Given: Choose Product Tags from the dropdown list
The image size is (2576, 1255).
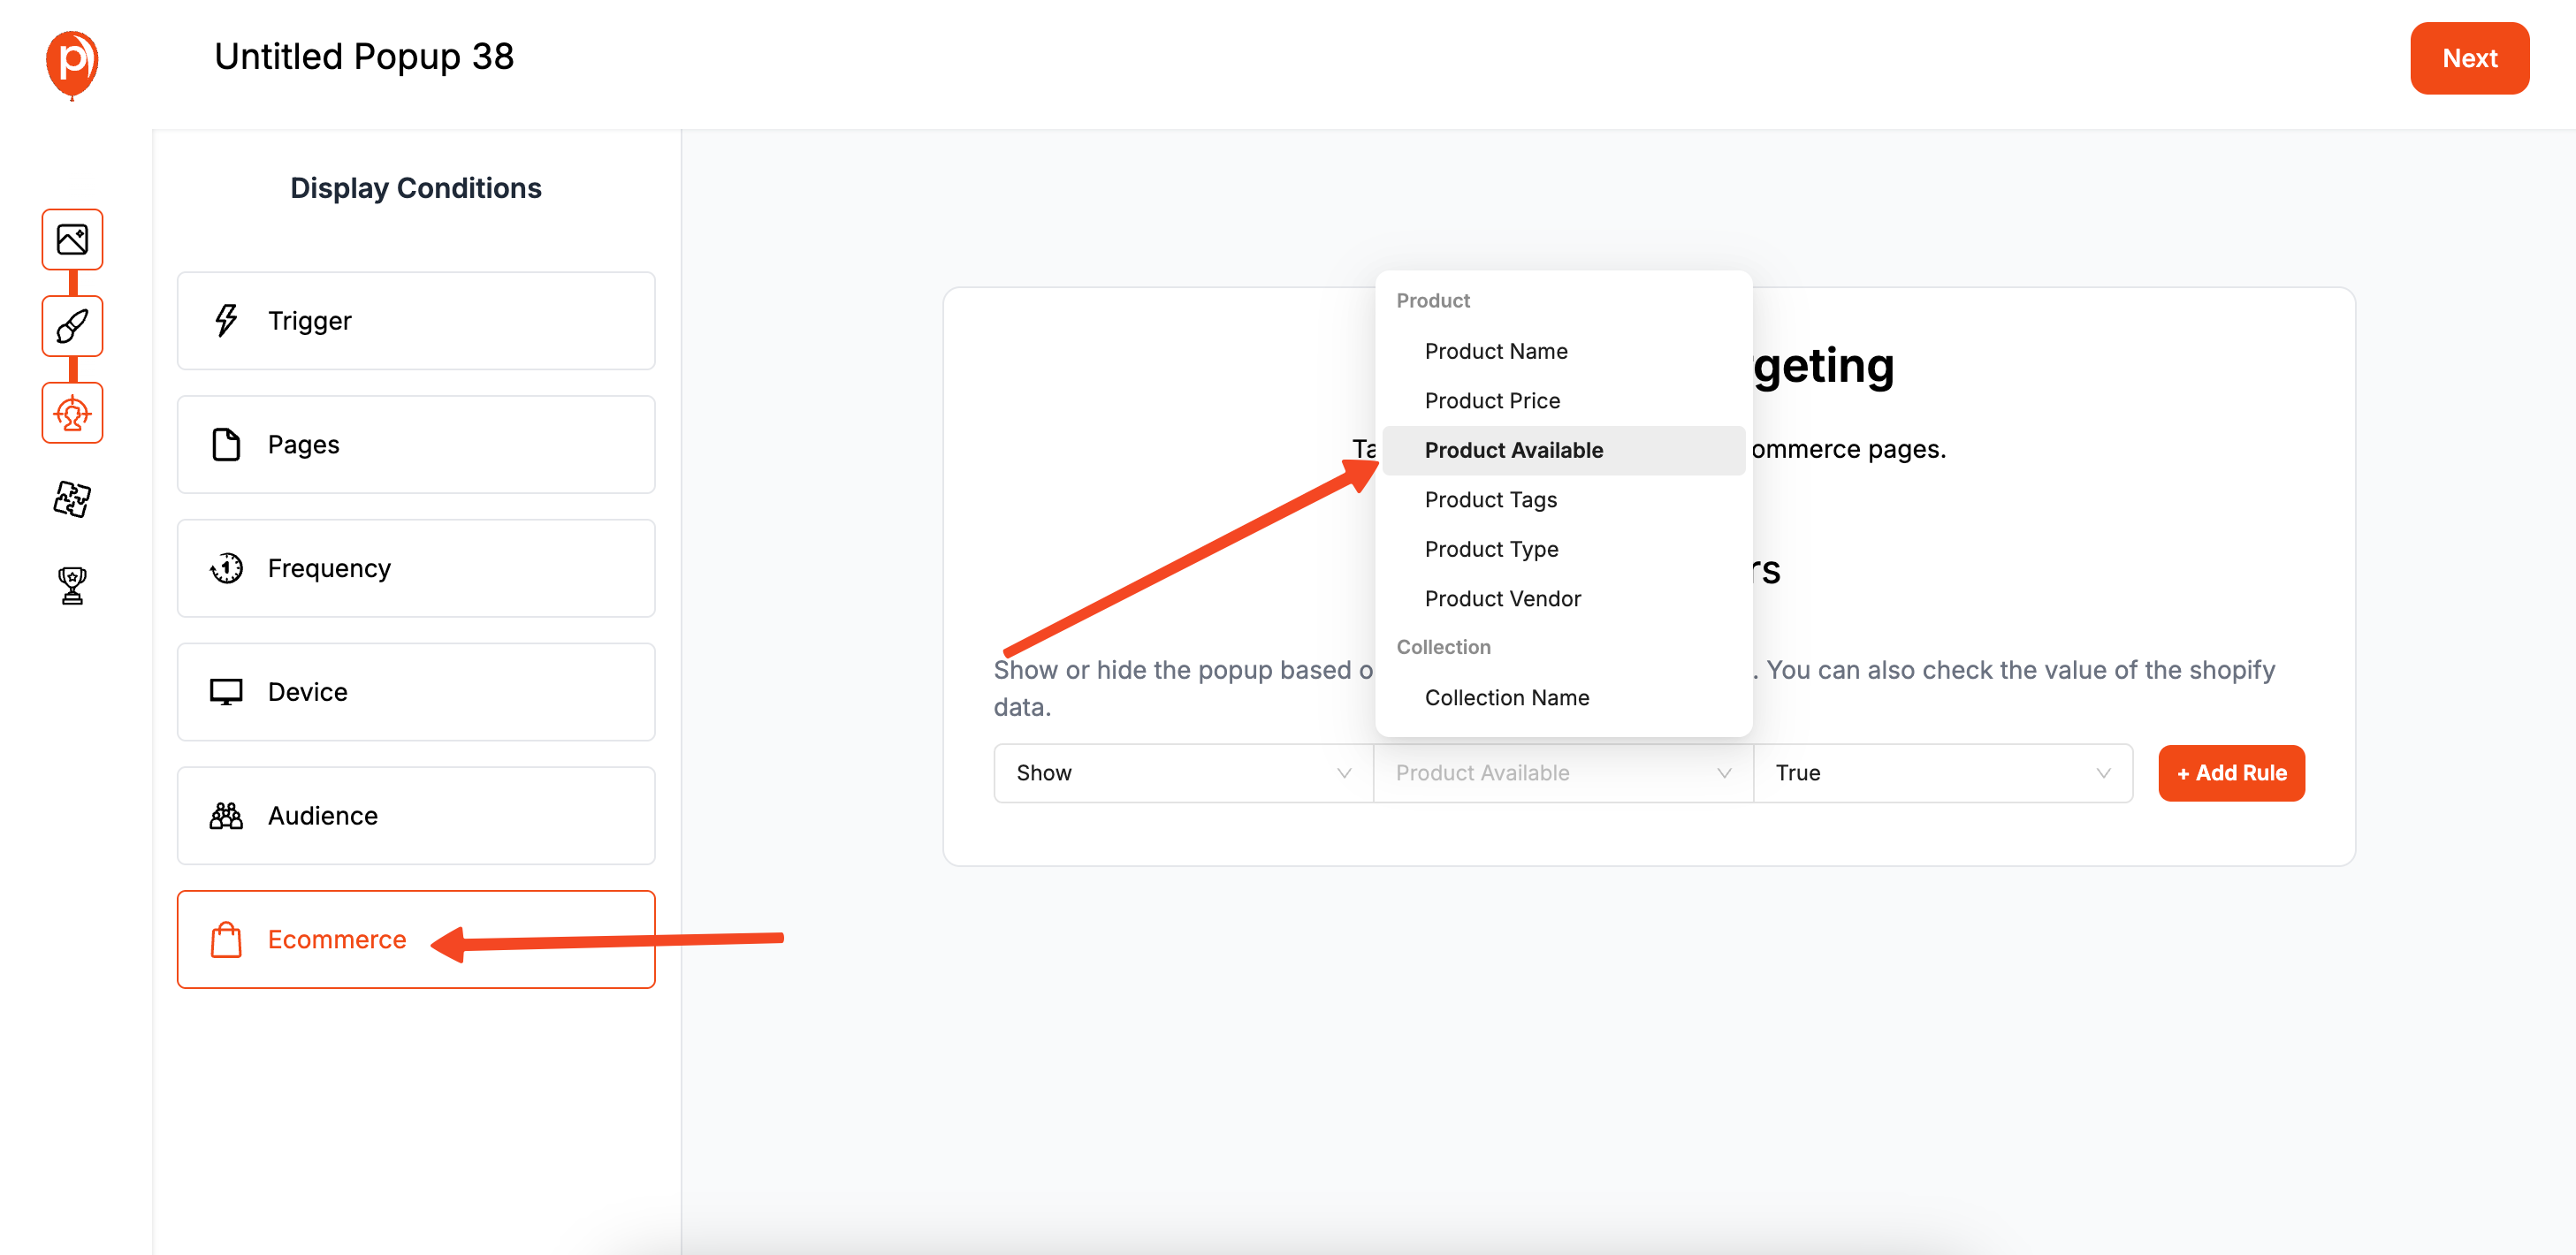Looking at the screenshot, I should click(x=1563, y=500).
